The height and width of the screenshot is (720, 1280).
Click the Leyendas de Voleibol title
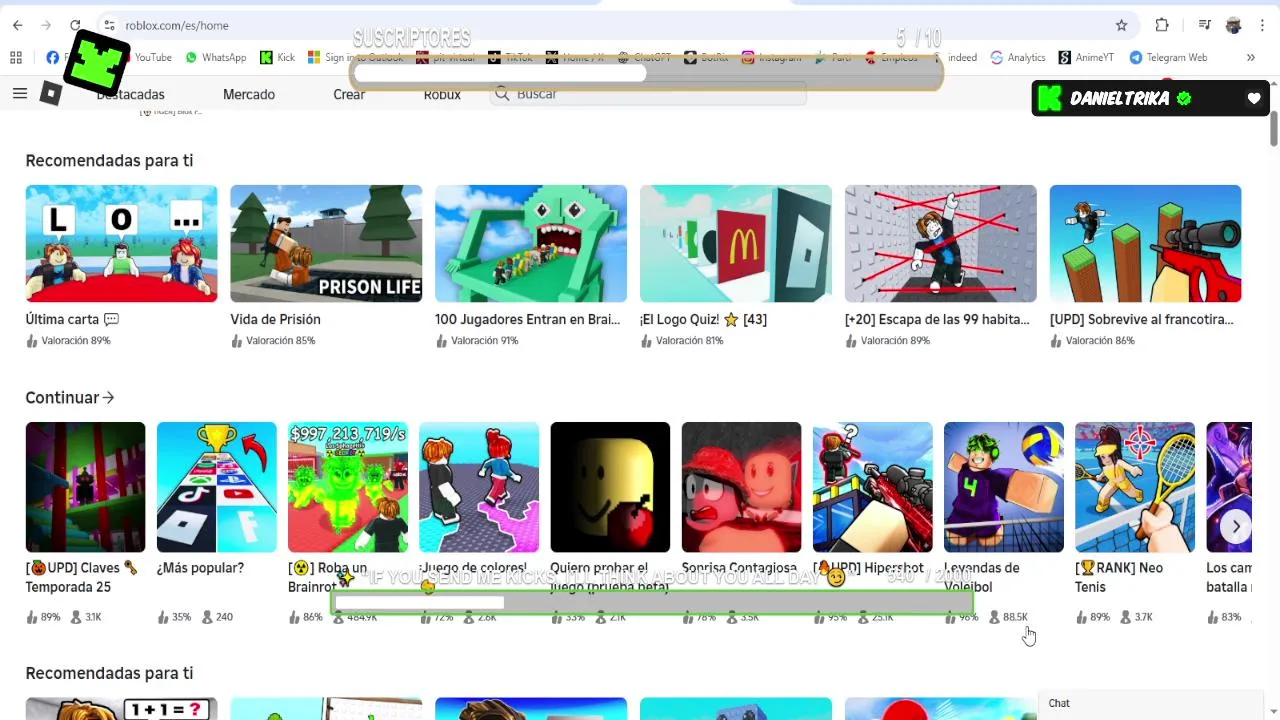tap(982, 577)
